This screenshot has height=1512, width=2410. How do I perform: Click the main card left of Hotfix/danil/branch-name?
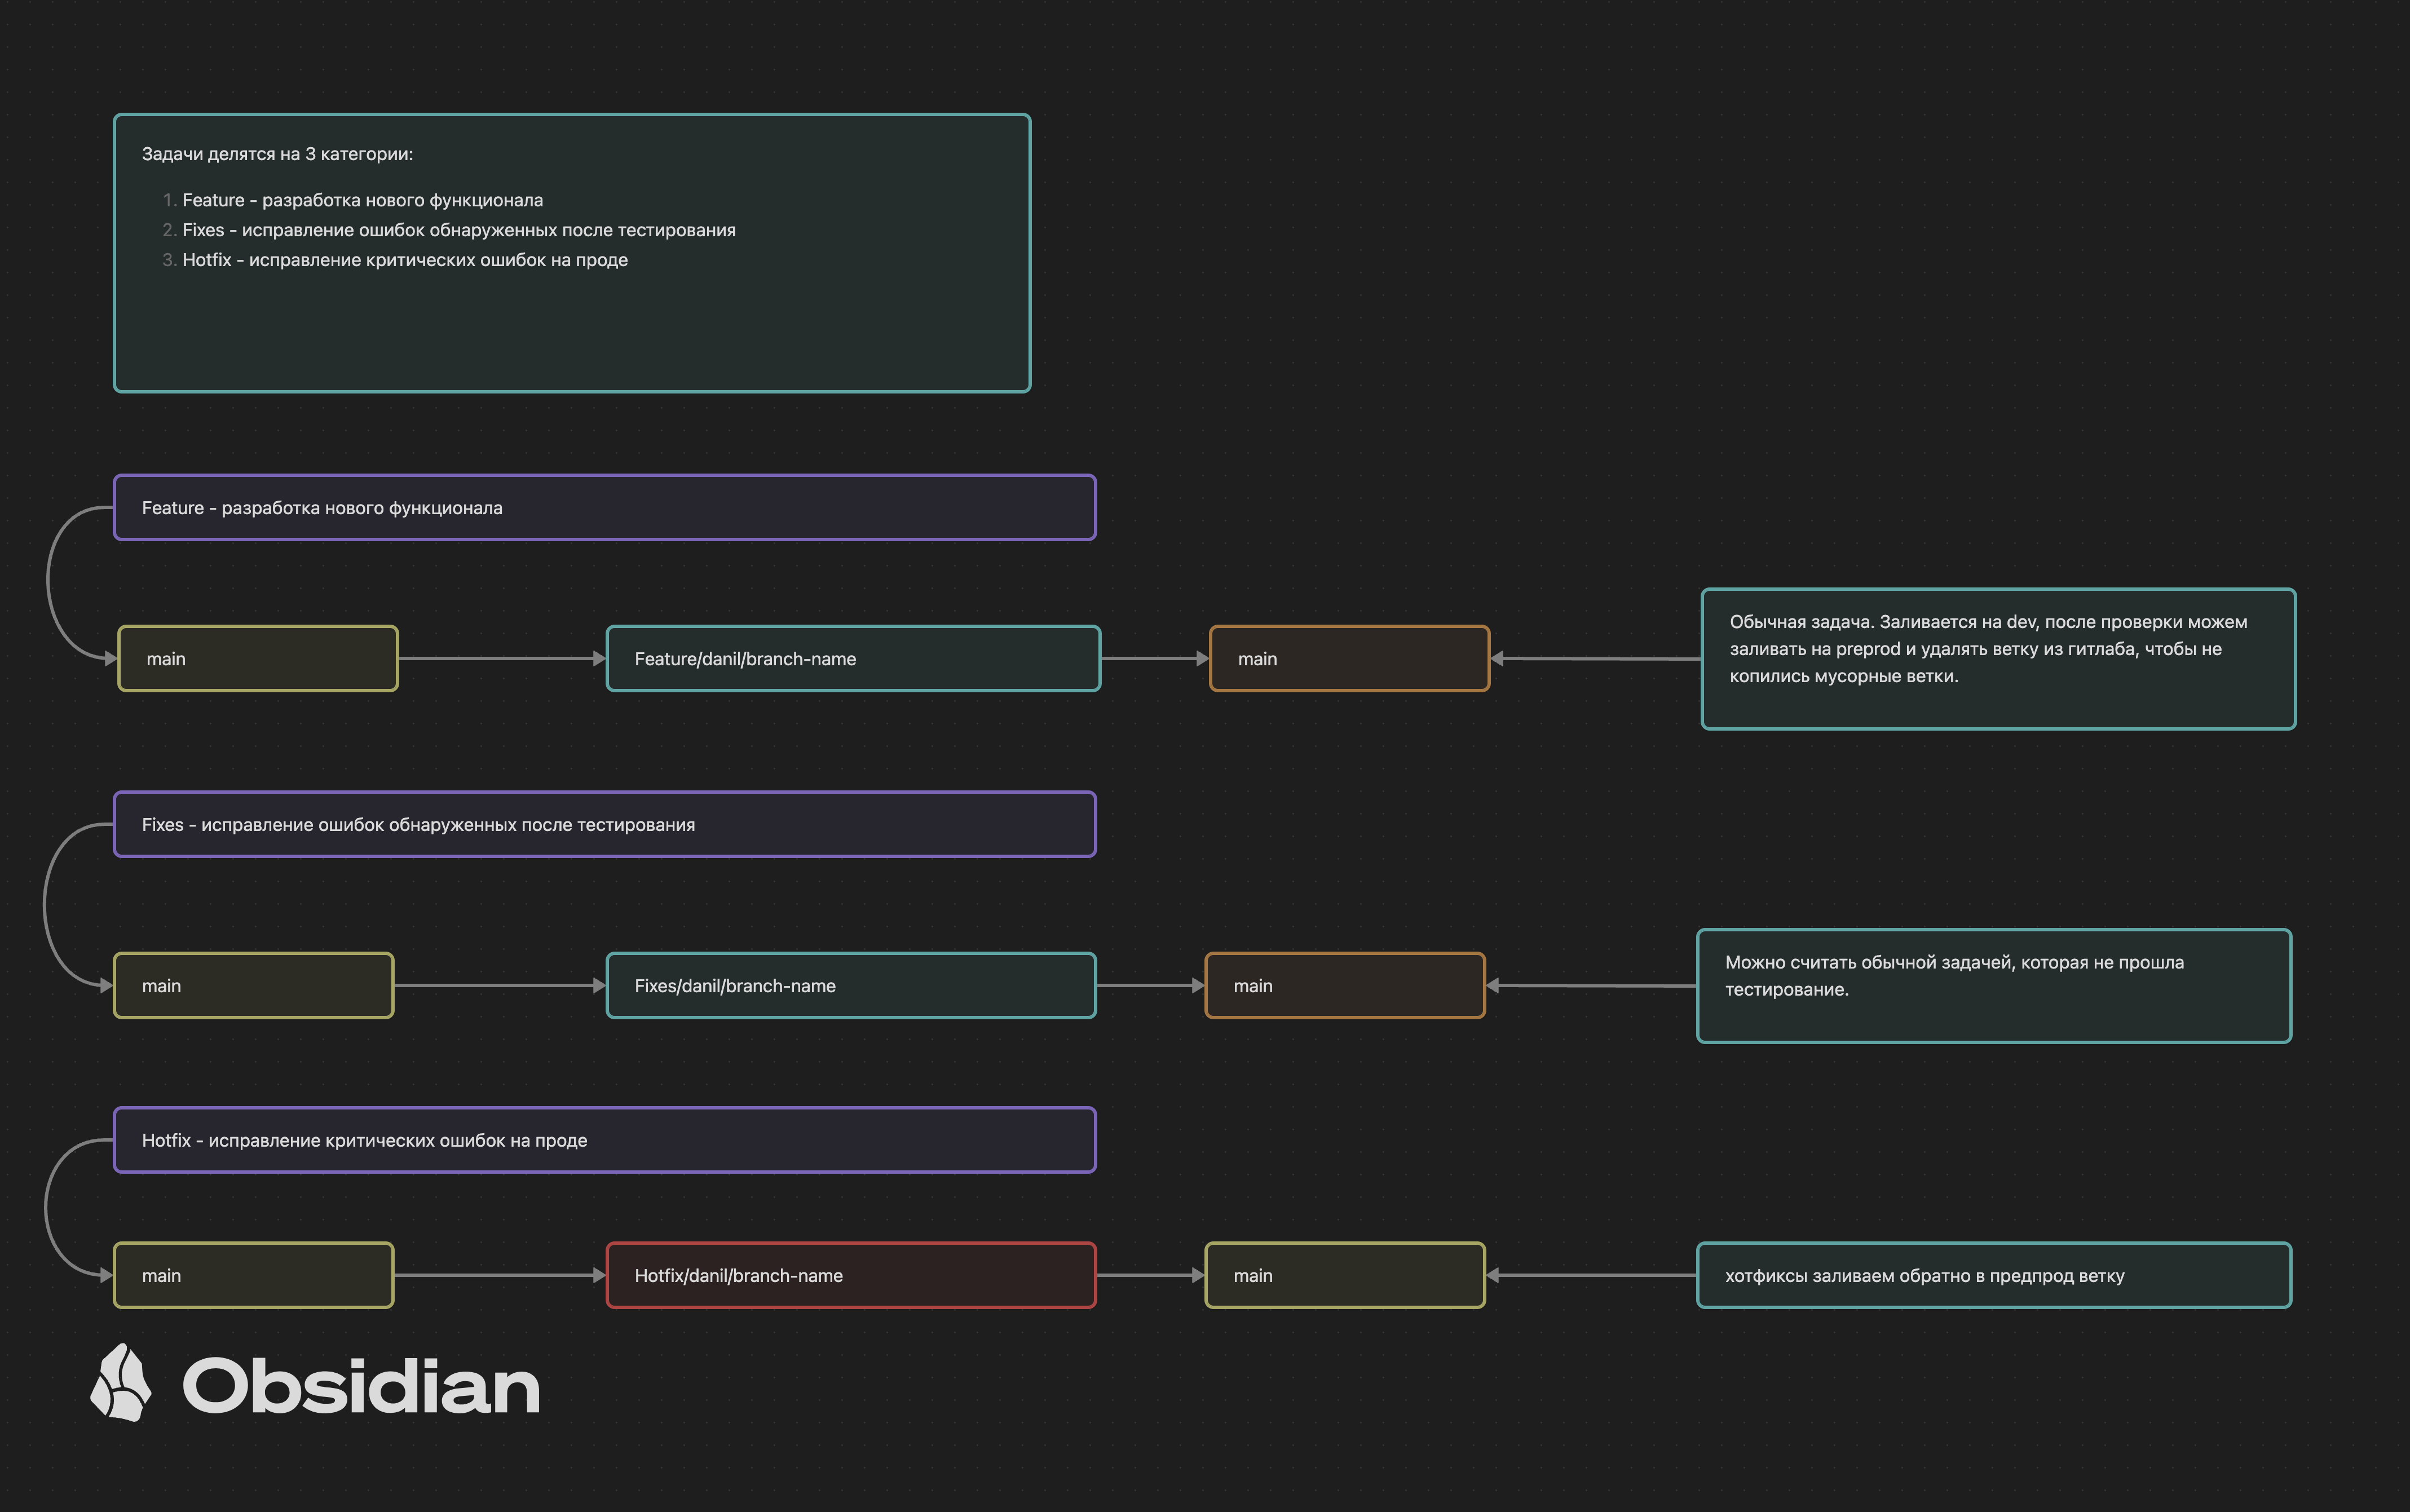coord(254,1276)
